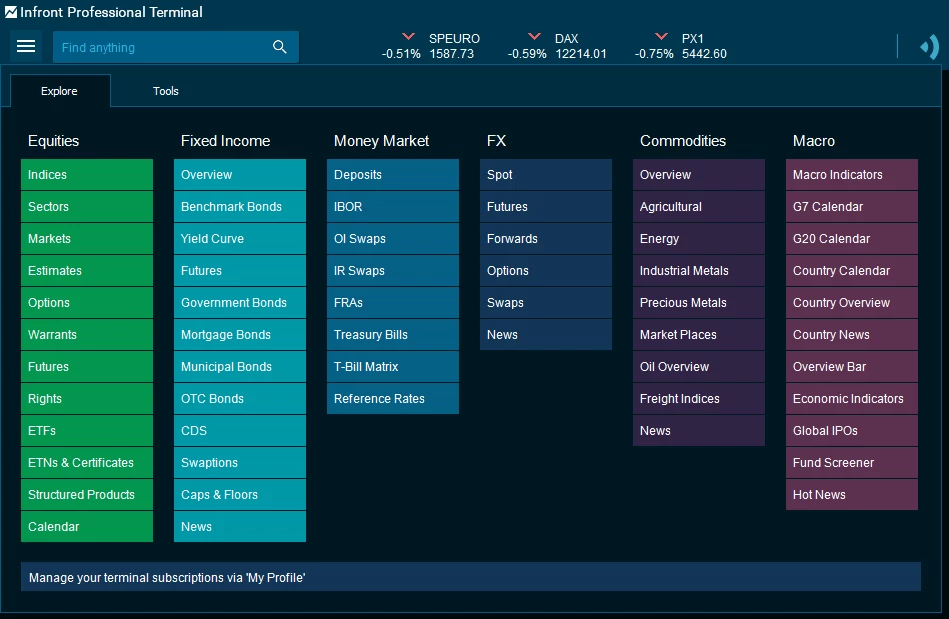Open the hamburger navigation menu

point(26,46)
